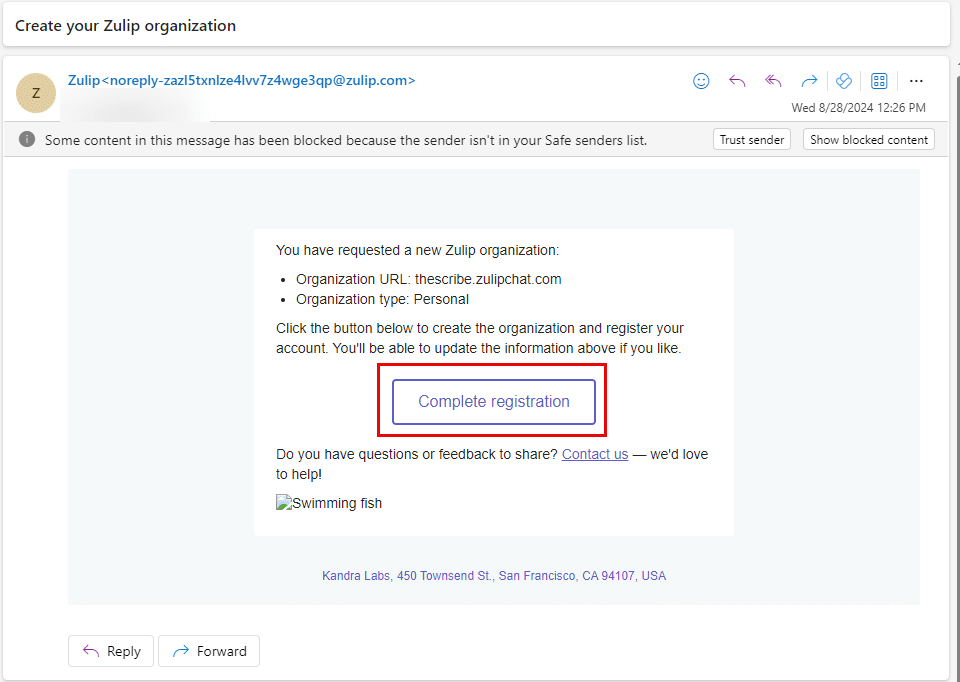Click the Zulip sender email address

(241, 80)
